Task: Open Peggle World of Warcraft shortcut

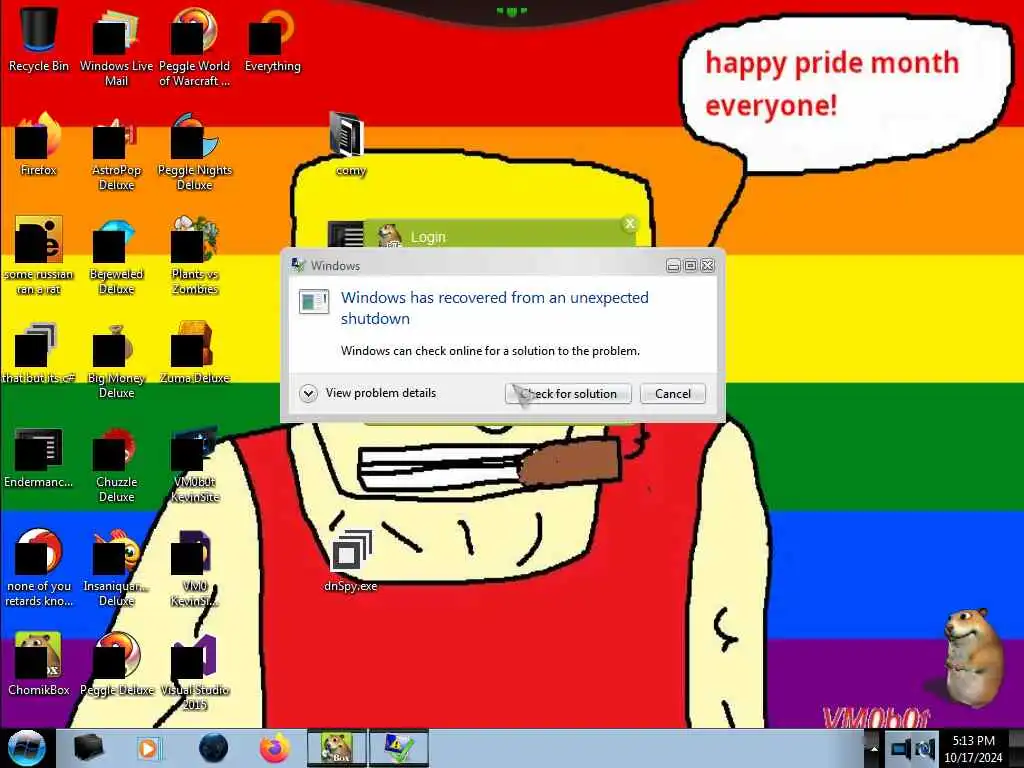Action: coord(194,46)
